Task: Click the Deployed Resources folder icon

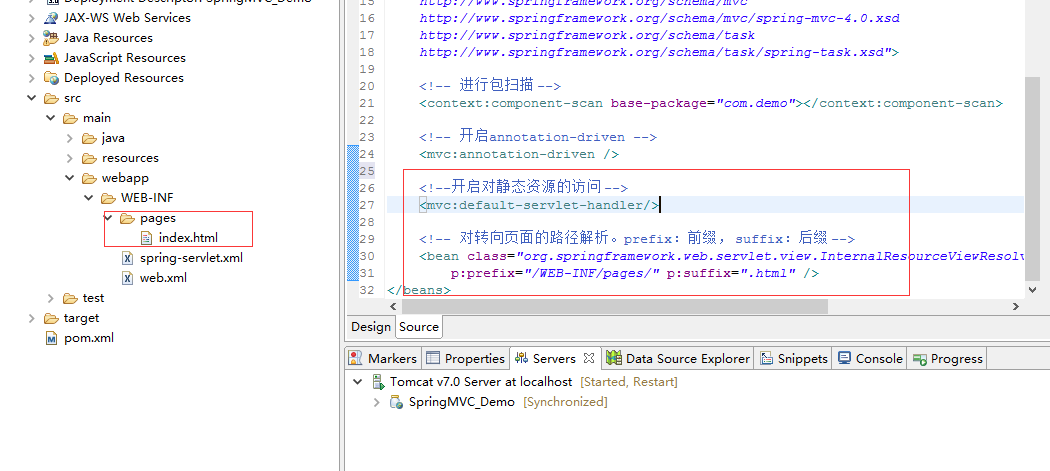Action: click(x=52, y=78)
